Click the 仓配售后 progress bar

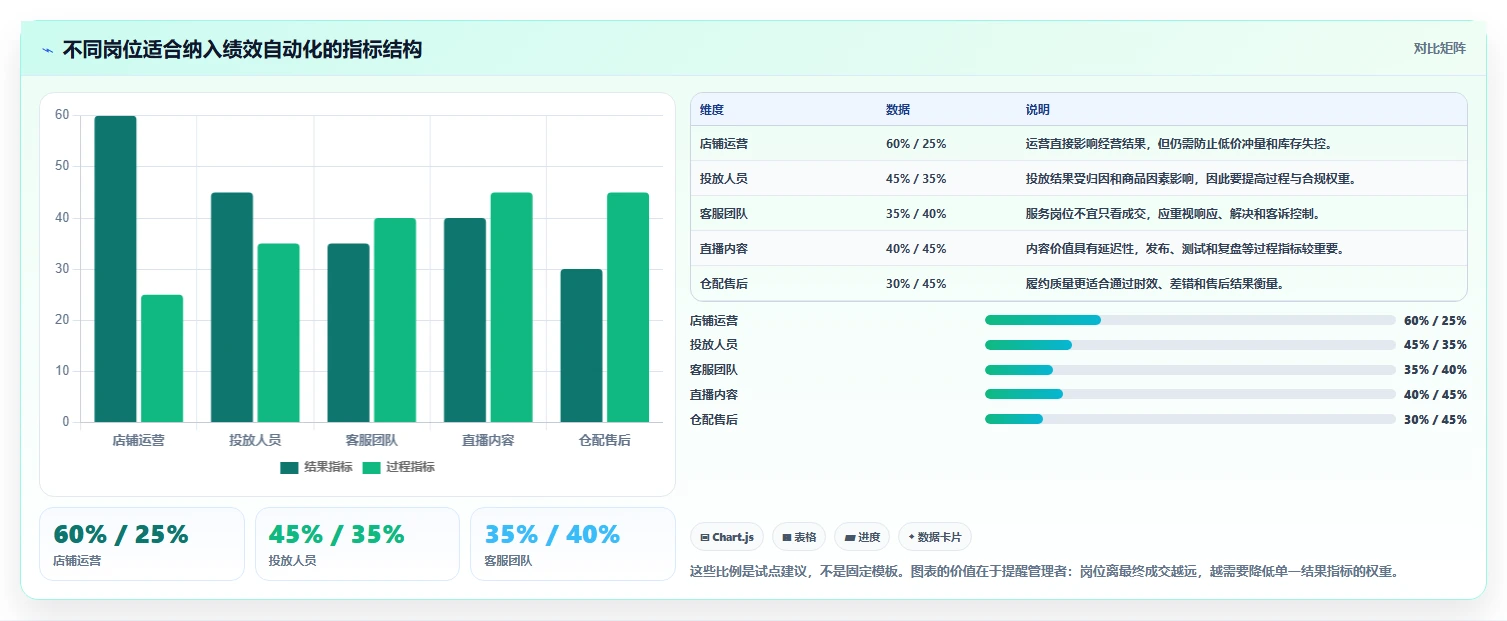[1190, 419]
